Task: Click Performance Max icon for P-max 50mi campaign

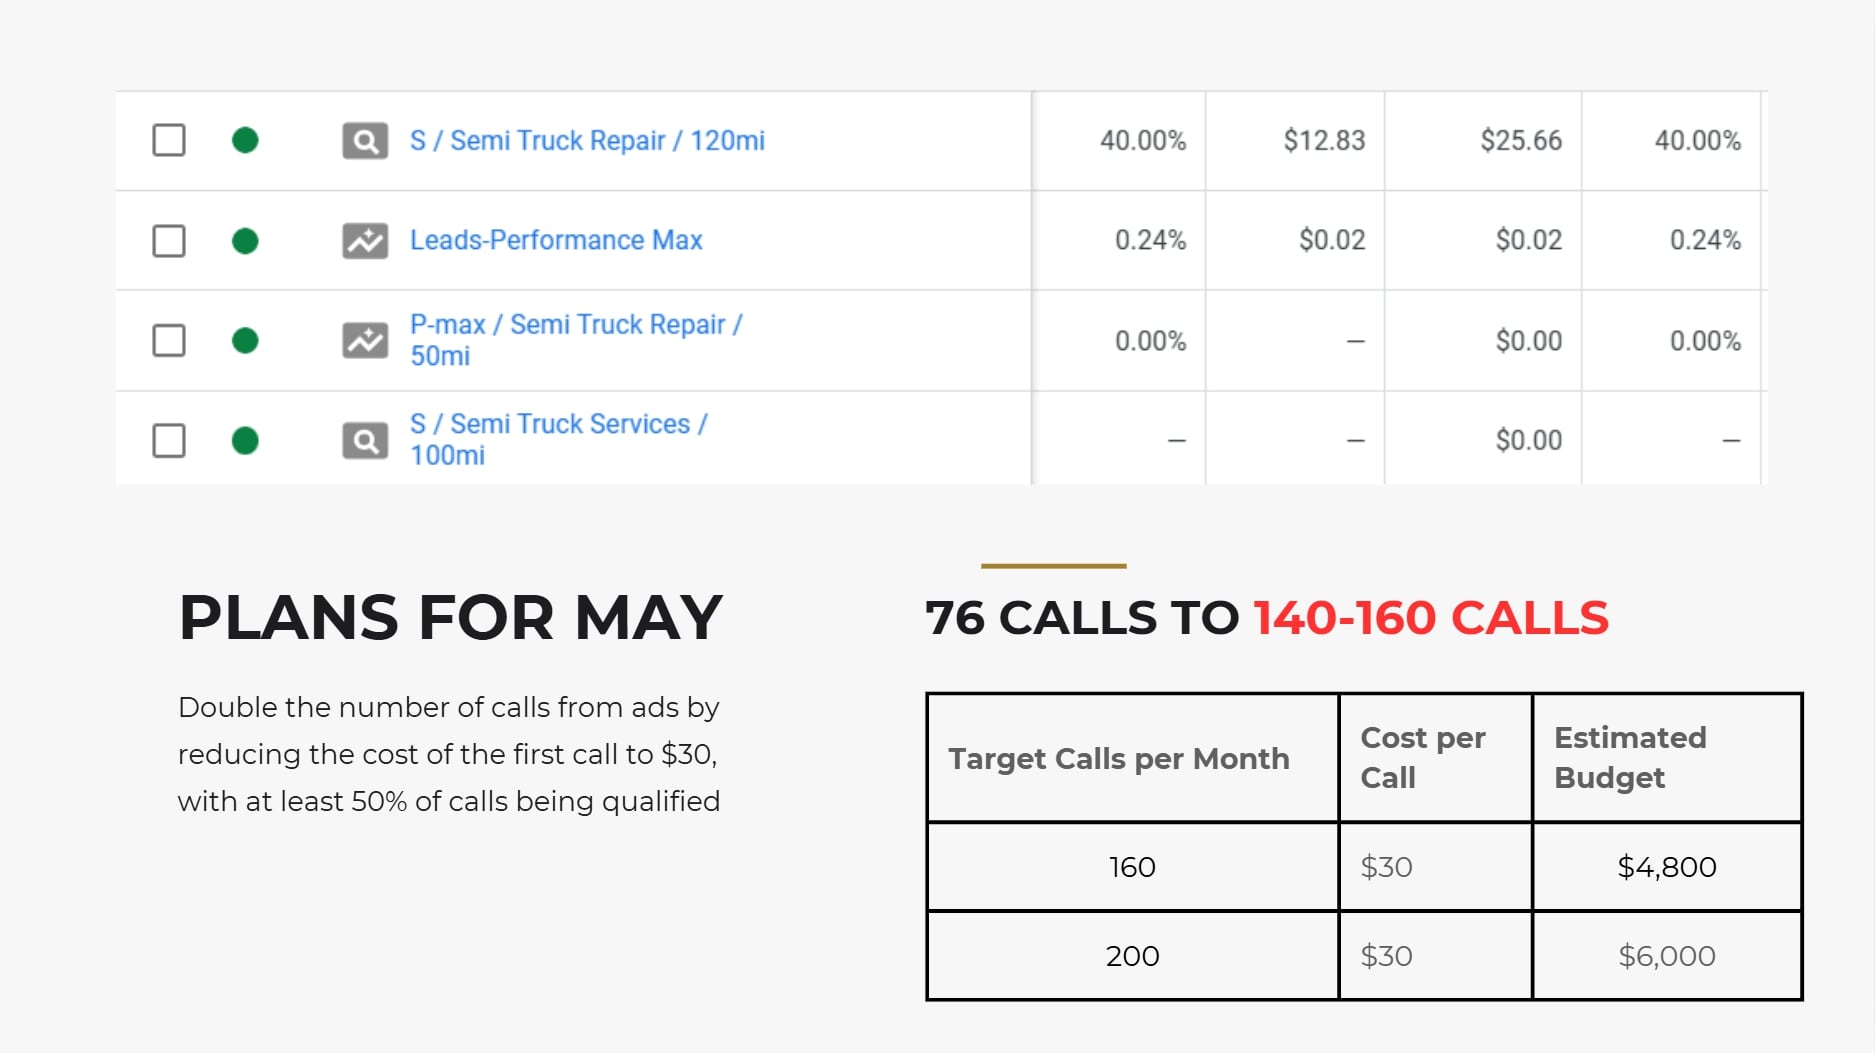Action: [x=365, y=341]
